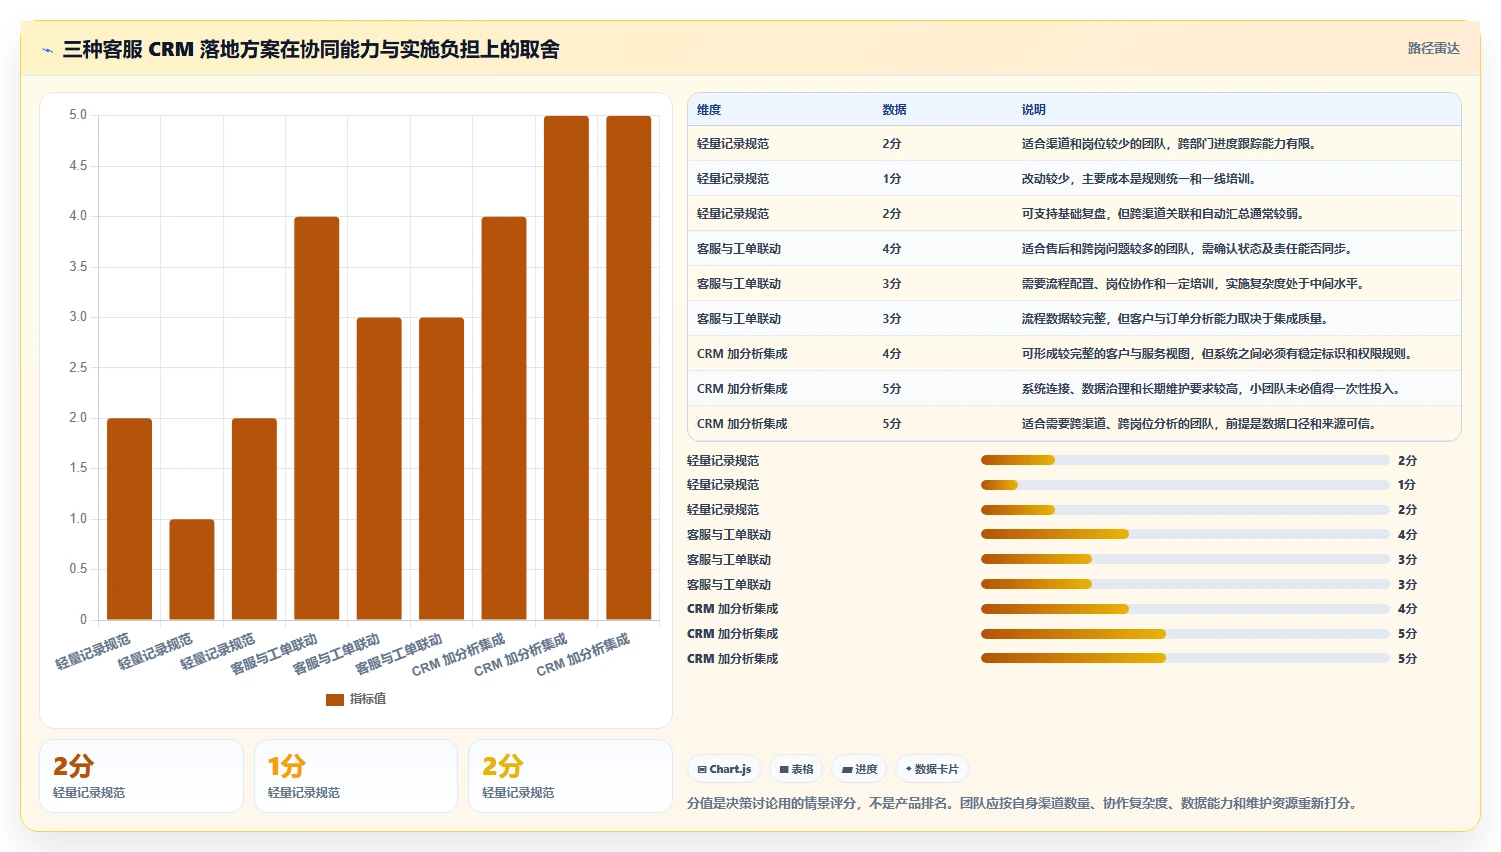Click the 数据 column header
The width and height of the screenshot is (1501, 852).
click(x=894, y=110)
